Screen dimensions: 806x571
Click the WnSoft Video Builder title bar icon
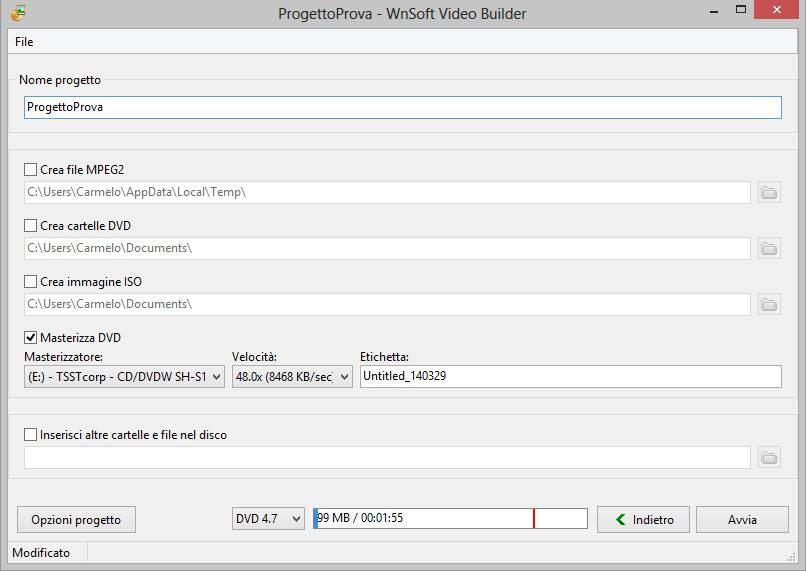click(18, 14)
